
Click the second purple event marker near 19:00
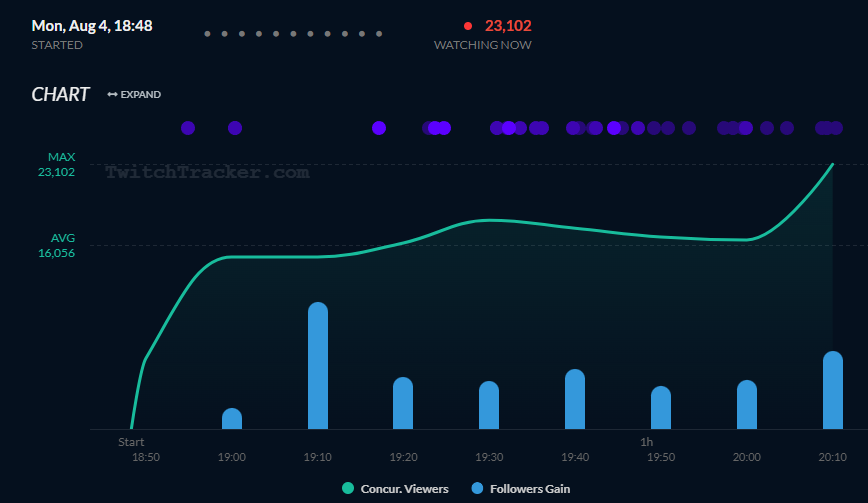pyautogui.click(x=235, y=128)
